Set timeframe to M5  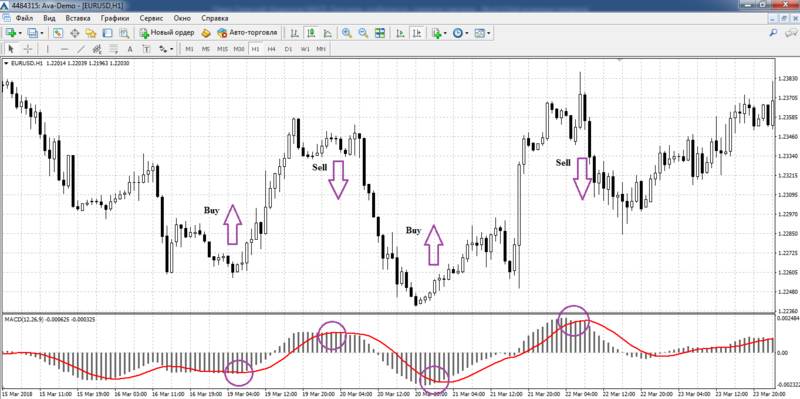pos(206,49)
